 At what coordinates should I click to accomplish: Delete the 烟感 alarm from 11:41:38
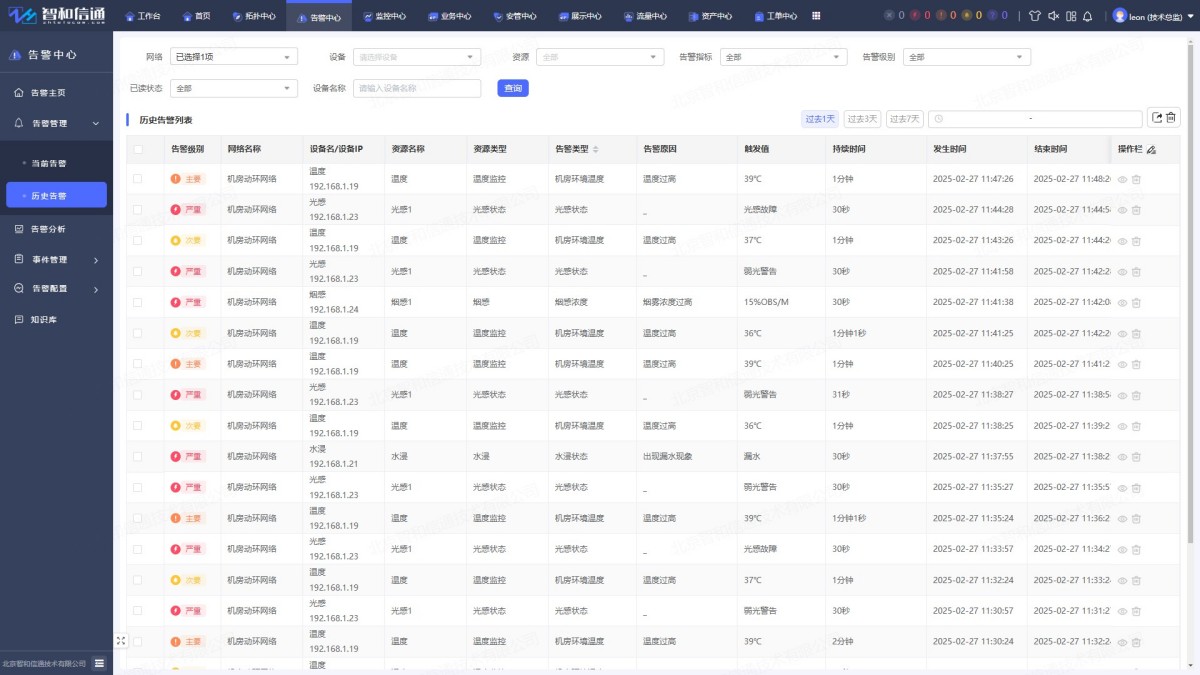pyautogui.click(x=1136, y=303)
